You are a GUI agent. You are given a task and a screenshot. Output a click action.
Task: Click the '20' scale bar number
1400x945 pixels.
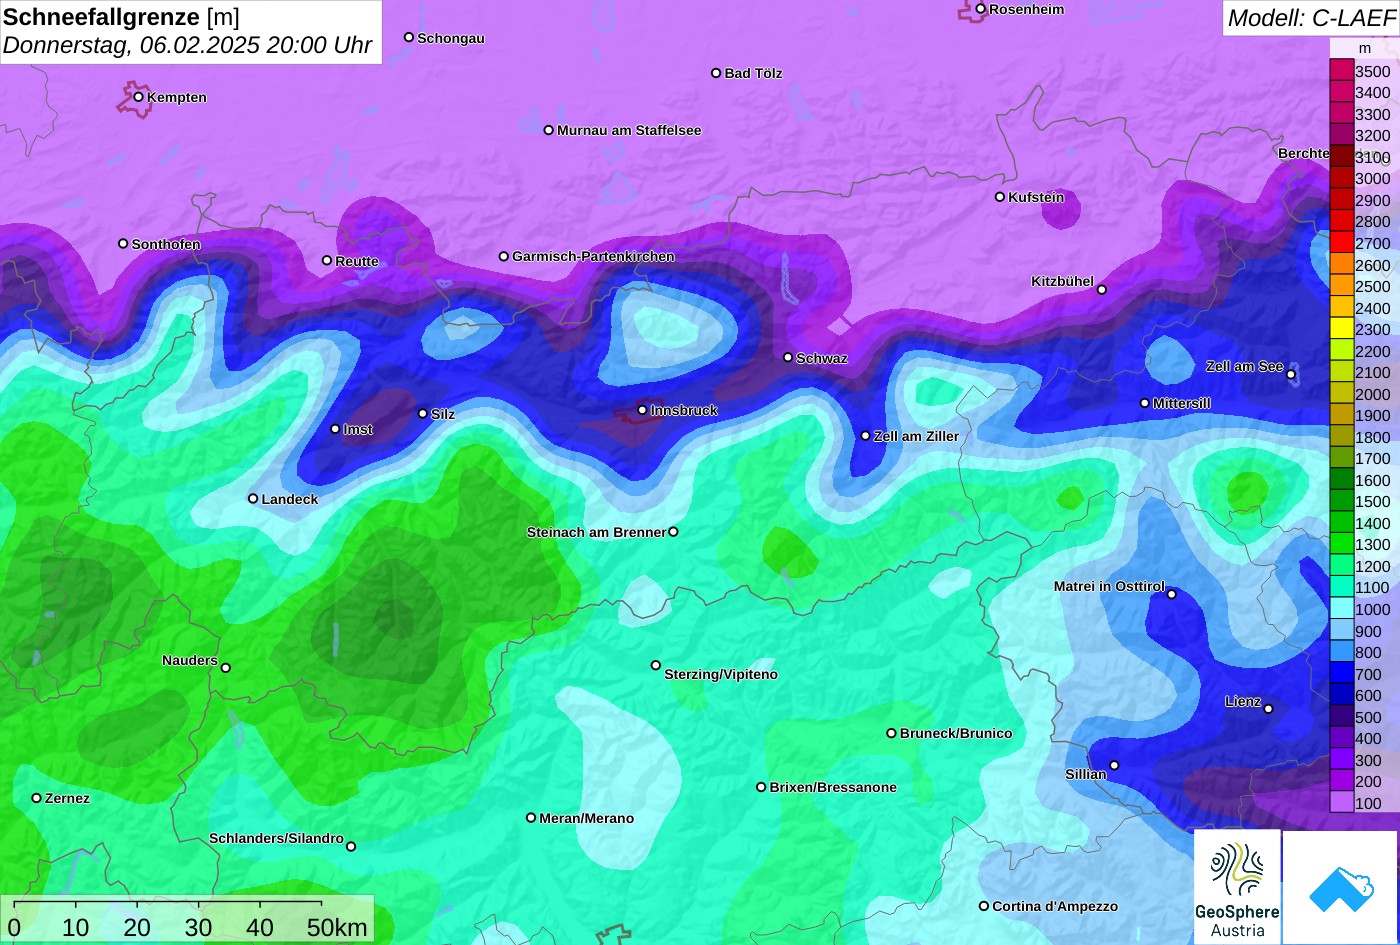tap(137, 928)
